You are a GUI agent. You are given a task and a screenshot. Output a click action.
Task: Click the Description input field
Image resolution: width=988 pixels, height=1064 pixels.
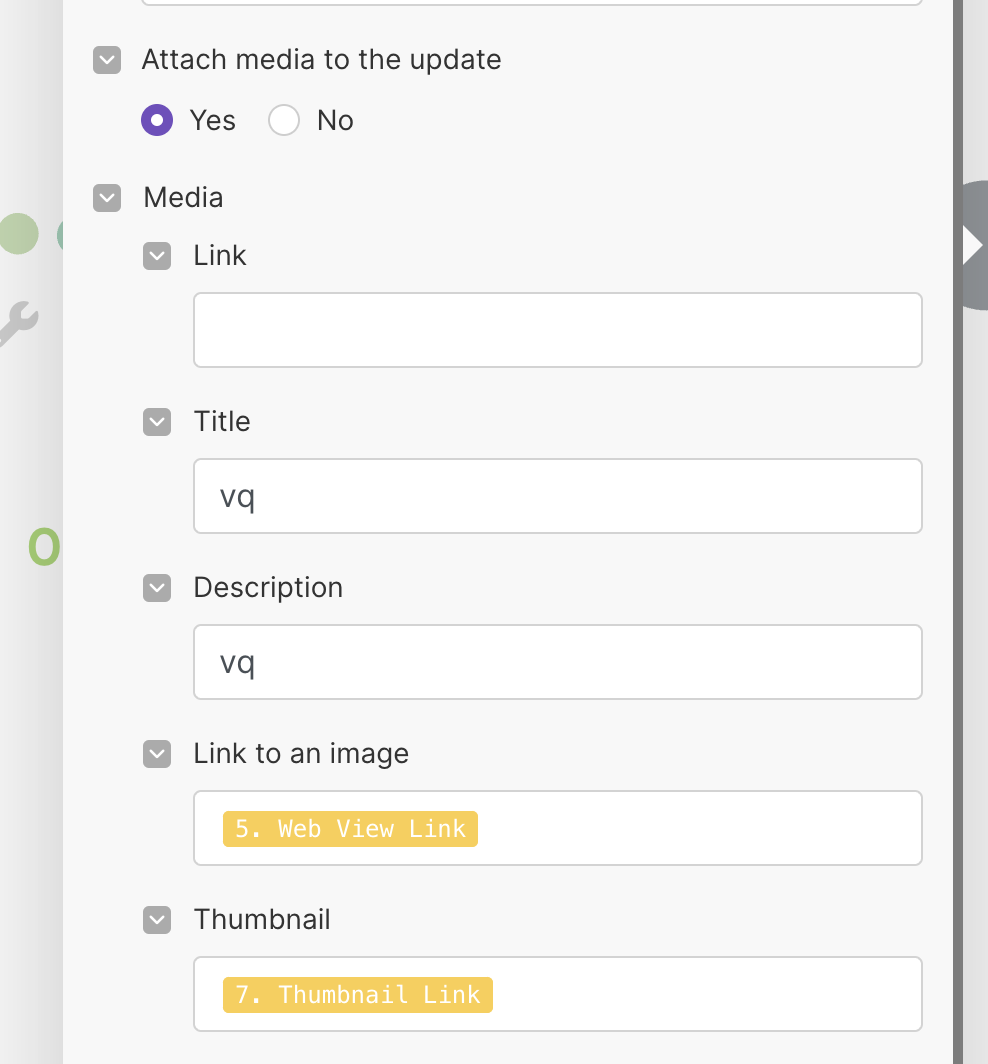[557, 662]
